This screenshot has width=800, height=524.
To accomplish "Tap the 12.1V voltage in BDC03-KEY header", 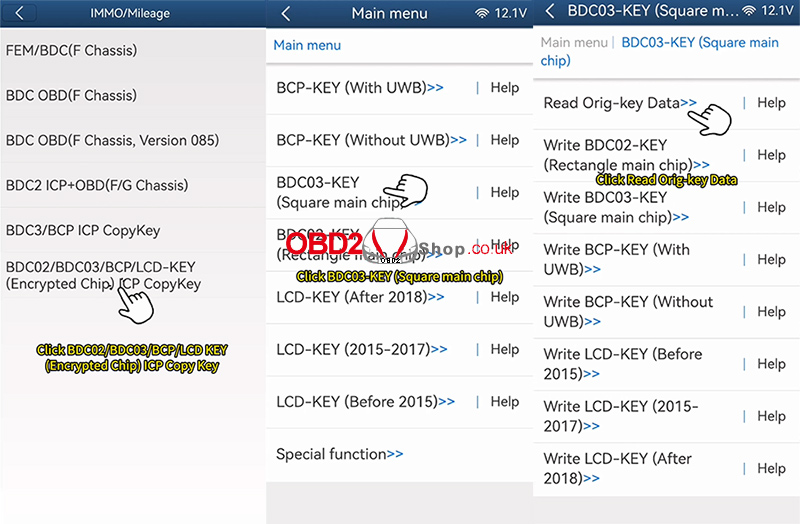I will 778,11.
